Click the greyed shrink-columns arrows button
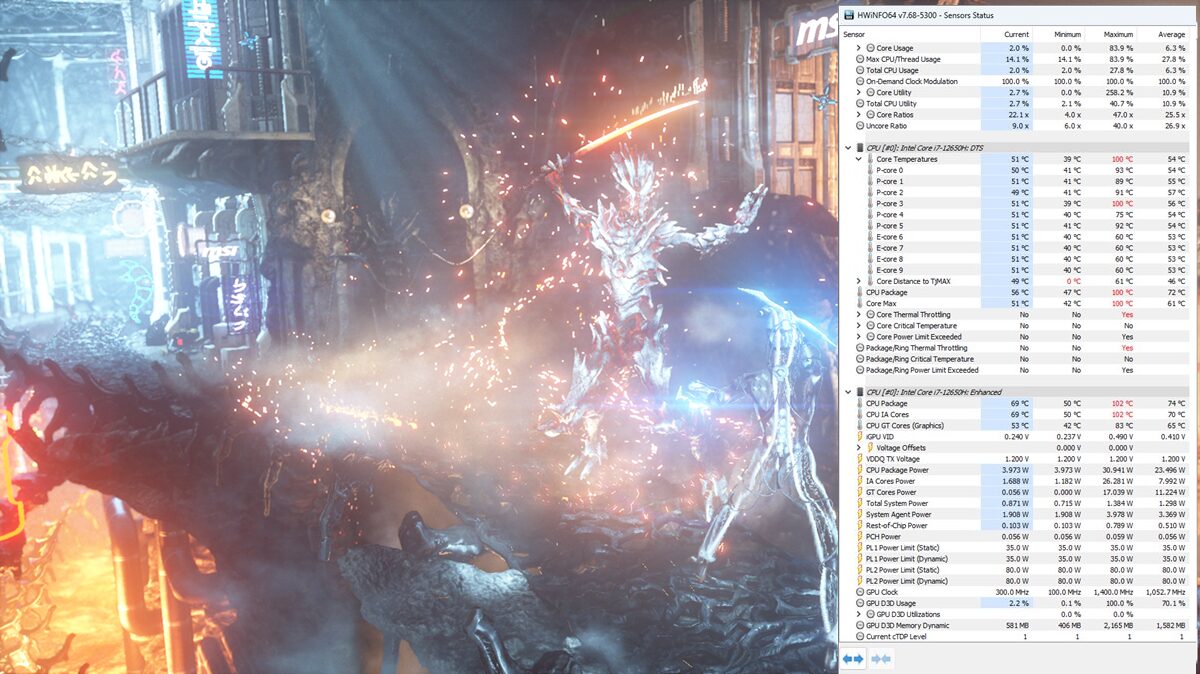The width and height of the screenshot is (1200, 674). pos(881,658)
